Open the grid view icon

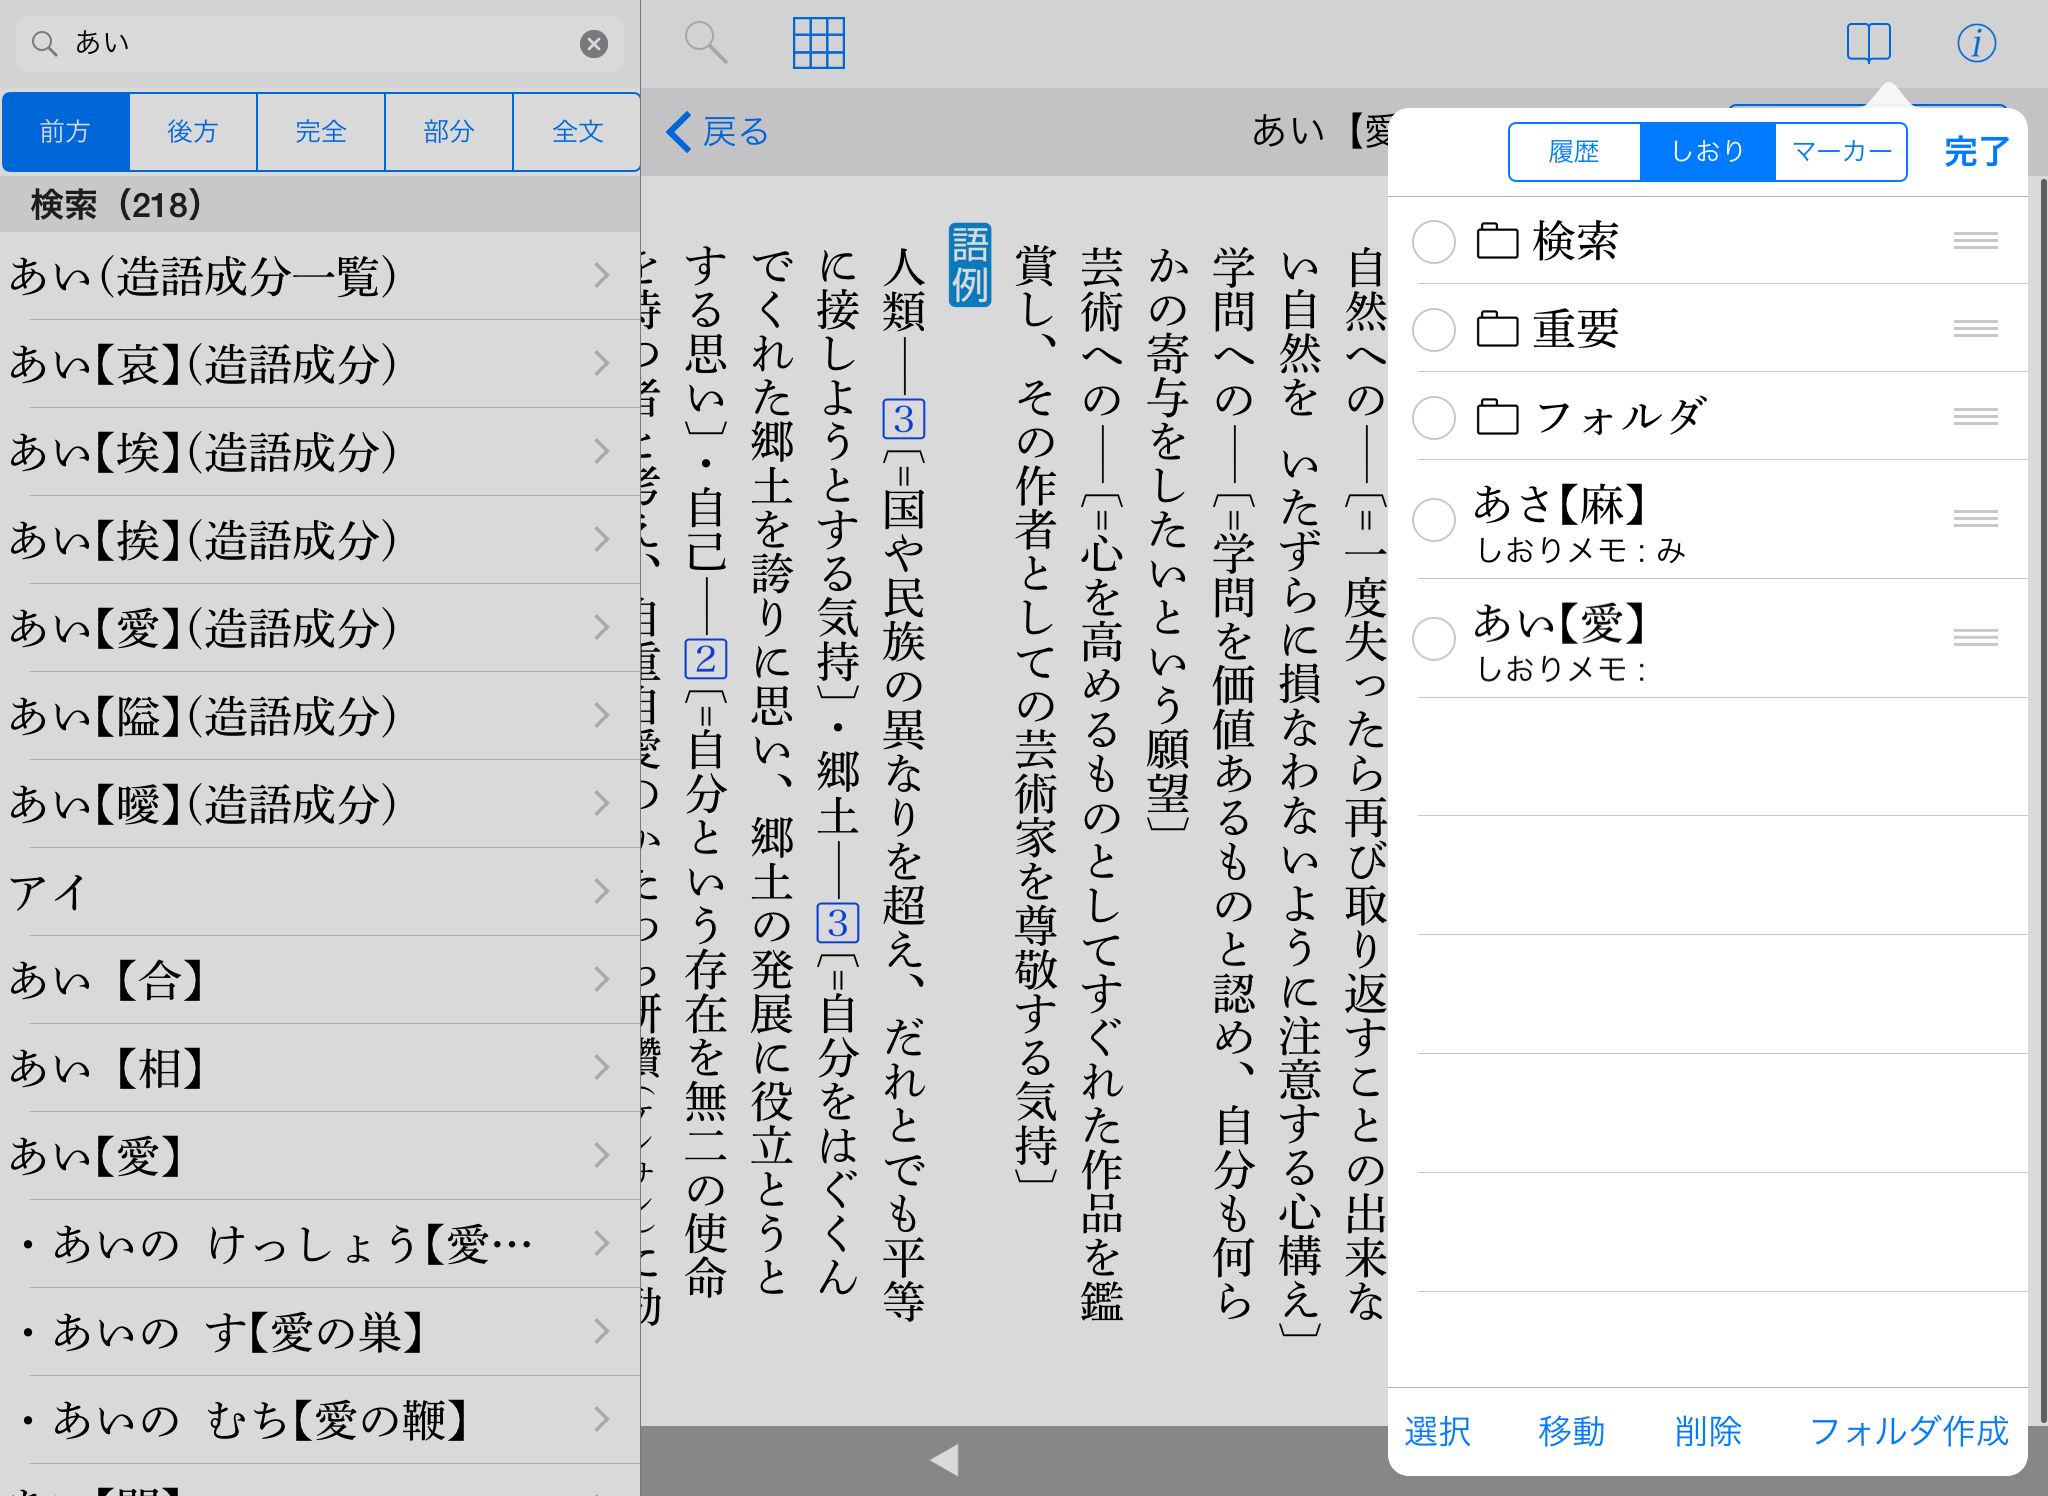click(818, 43)
